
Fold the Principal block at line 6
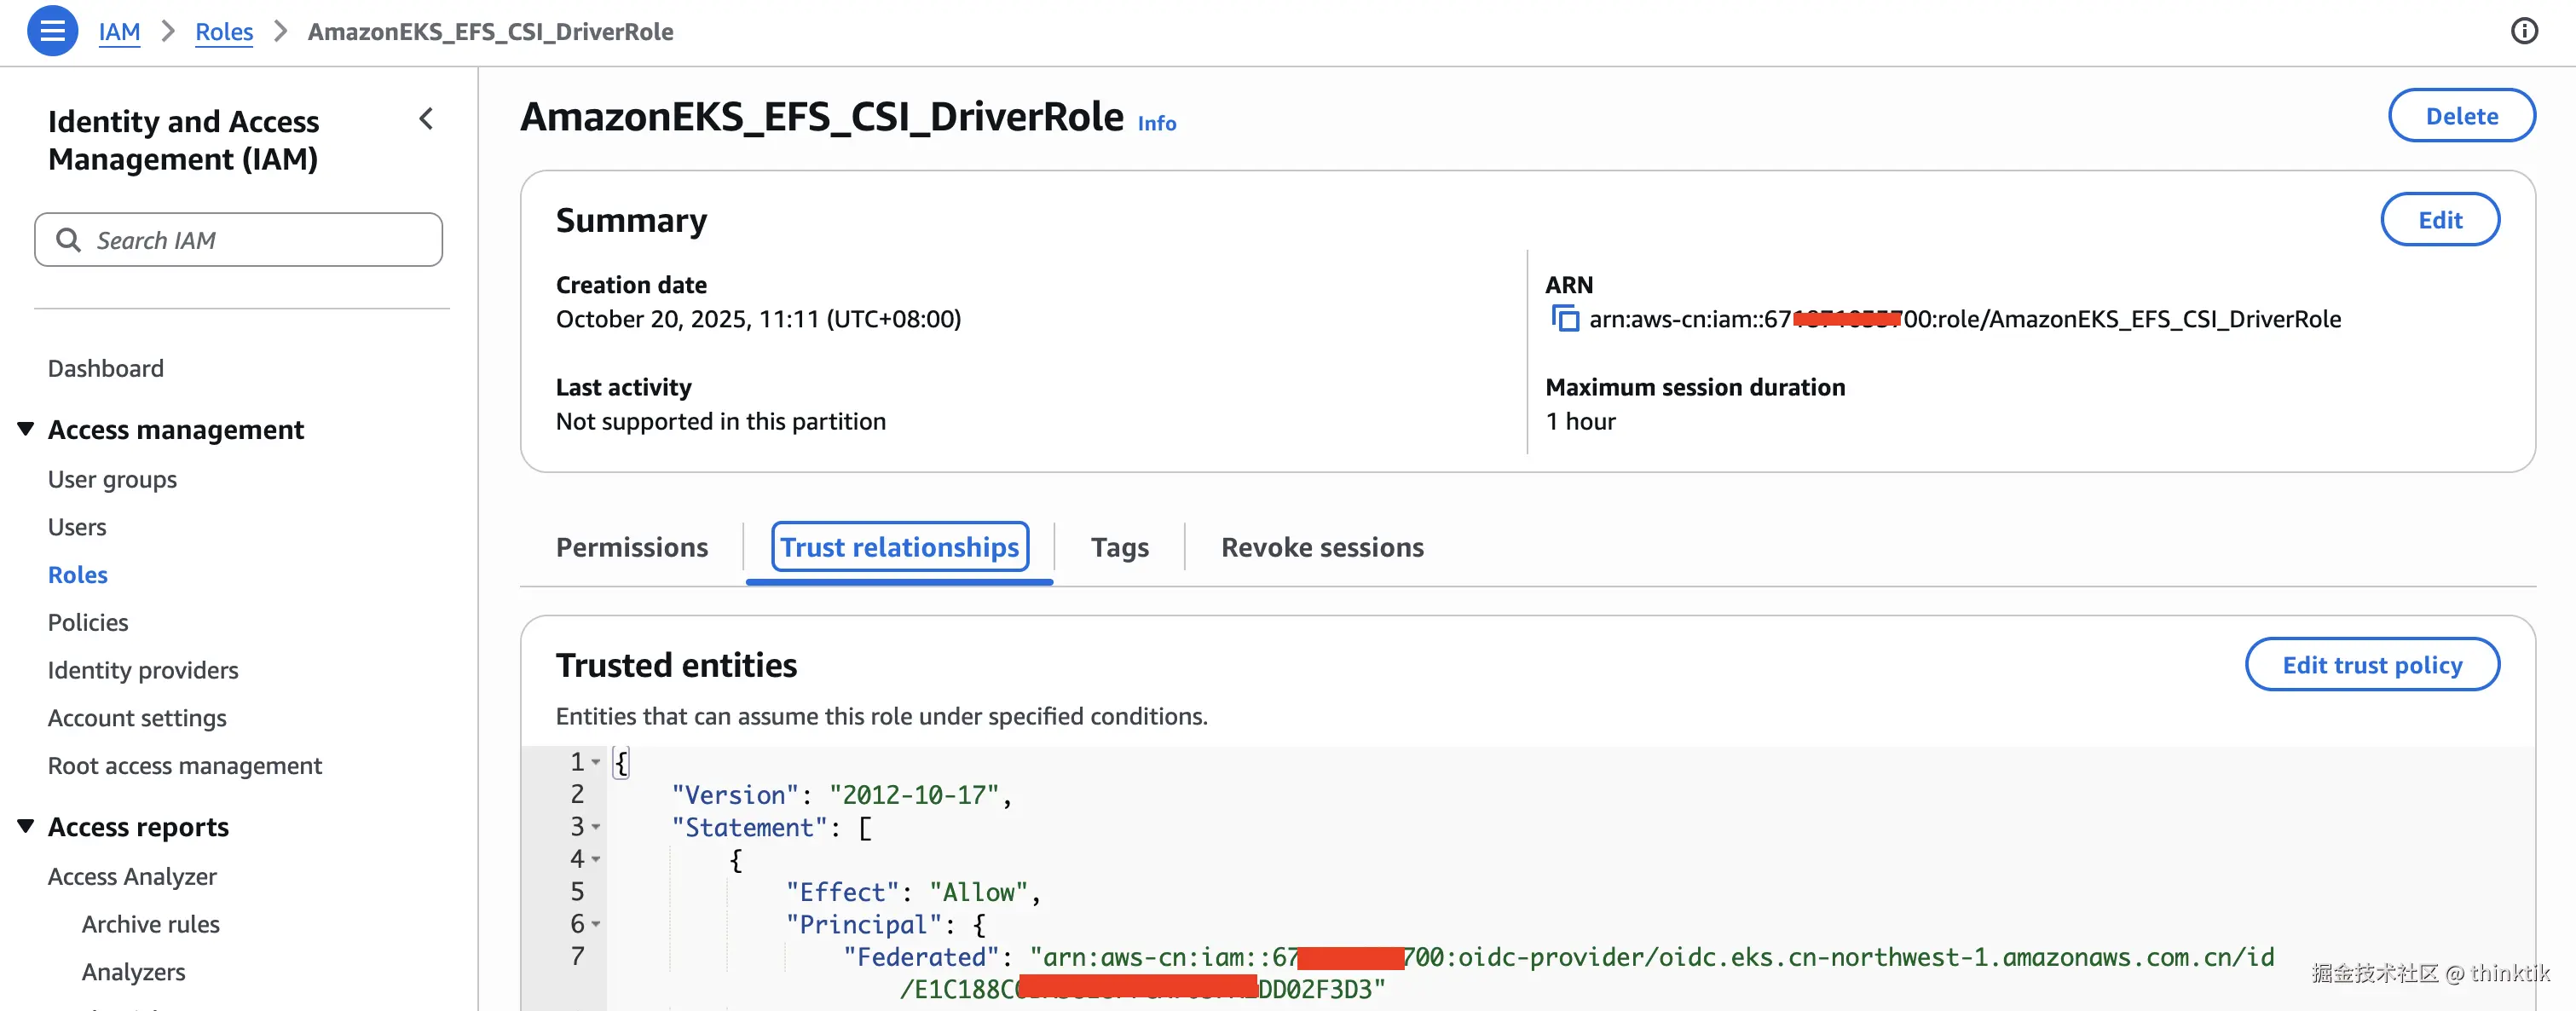596,924
